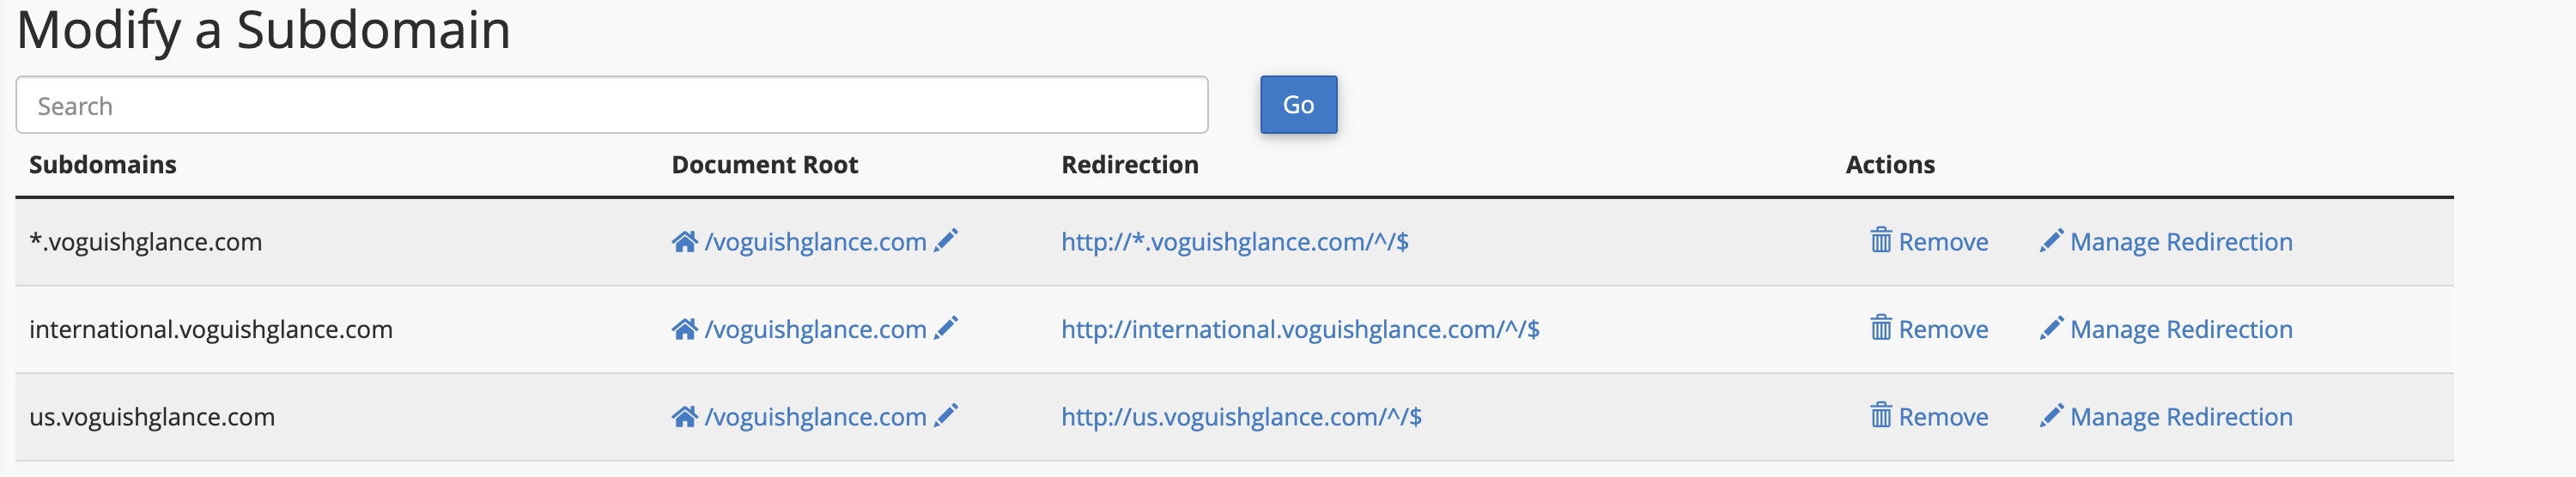Click the trash icon for us.voguishglance.com
The height and width of the screenshot is (477, 2576).
tap(1881, 415)
